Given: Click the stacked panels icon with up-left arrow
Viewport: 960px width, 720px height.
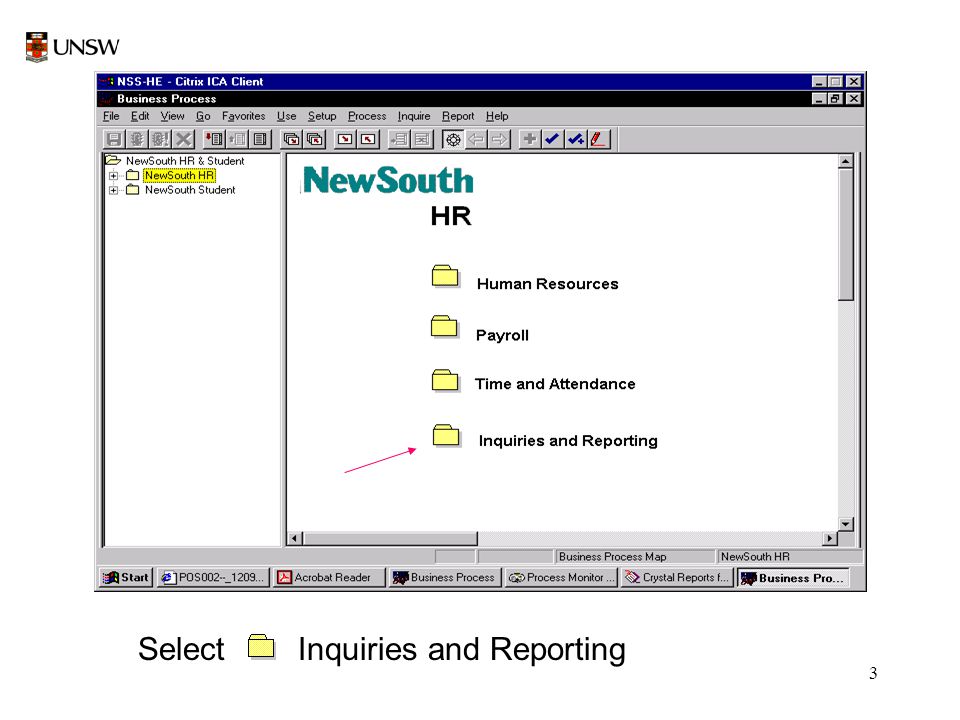Looking at the screenshot, I should (x=315, y=139).
